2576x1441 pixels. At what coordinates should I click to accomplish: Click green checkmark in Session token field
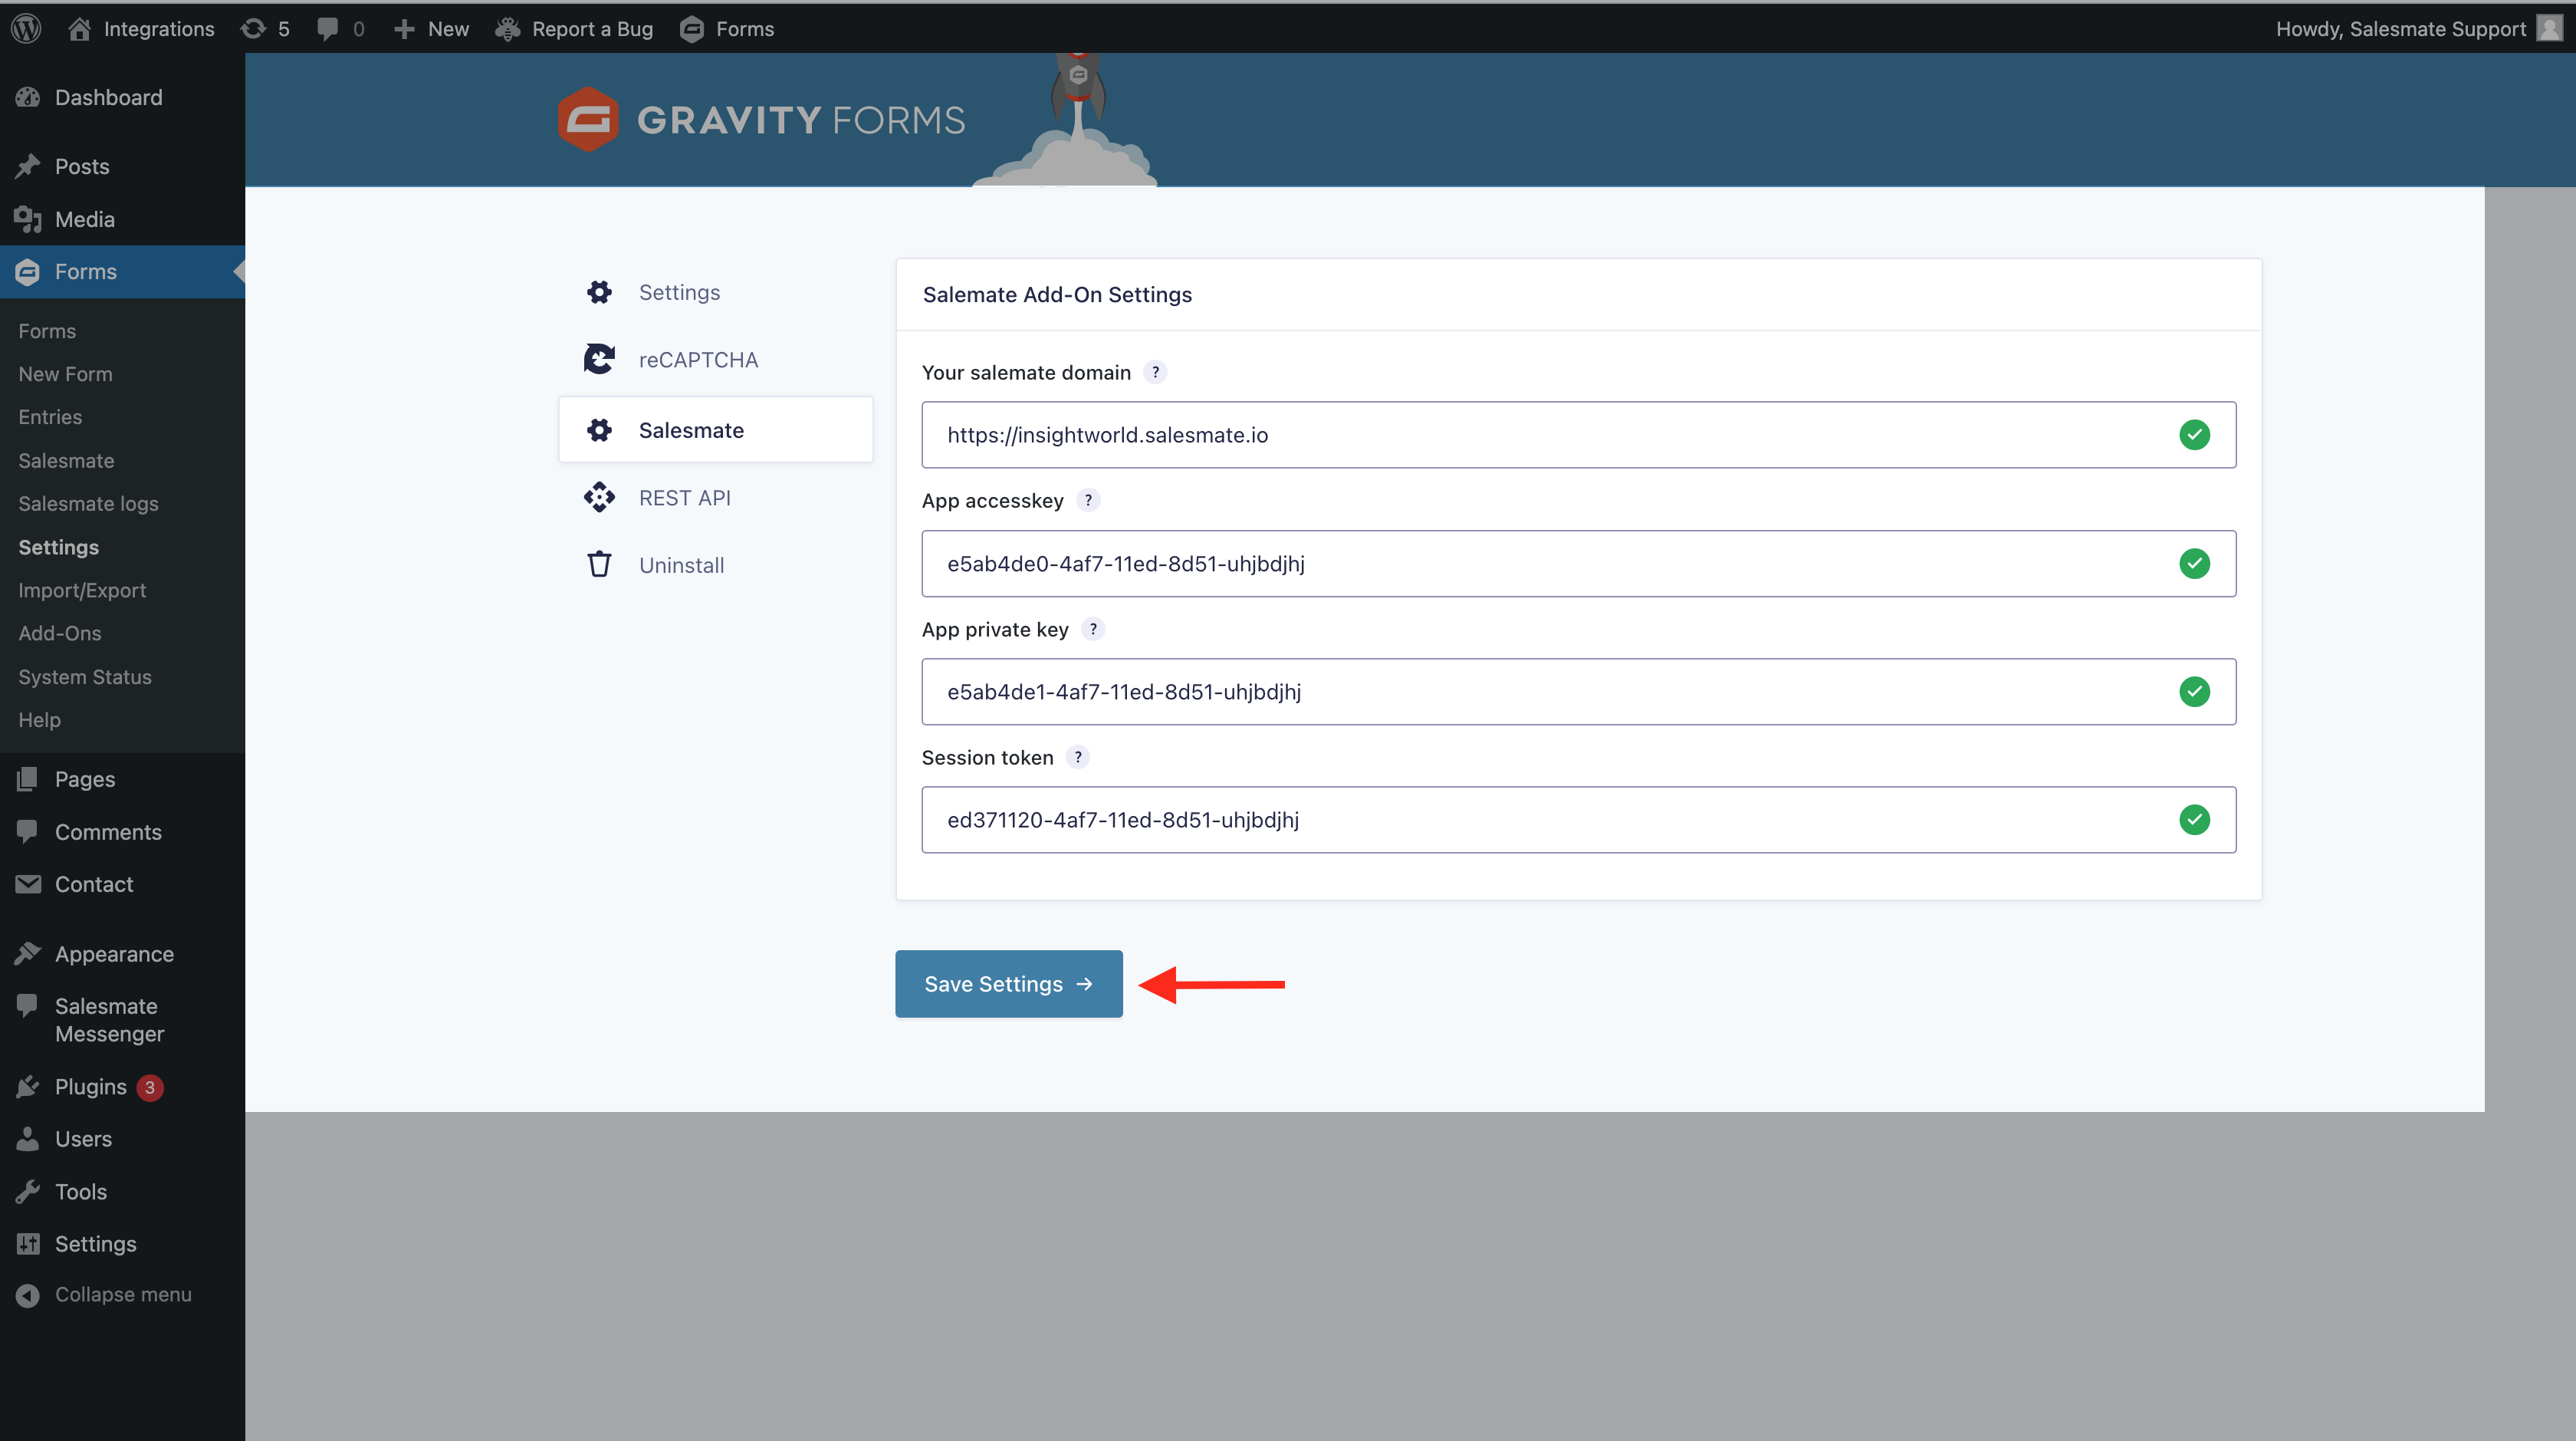click(x=2194, y=820)
